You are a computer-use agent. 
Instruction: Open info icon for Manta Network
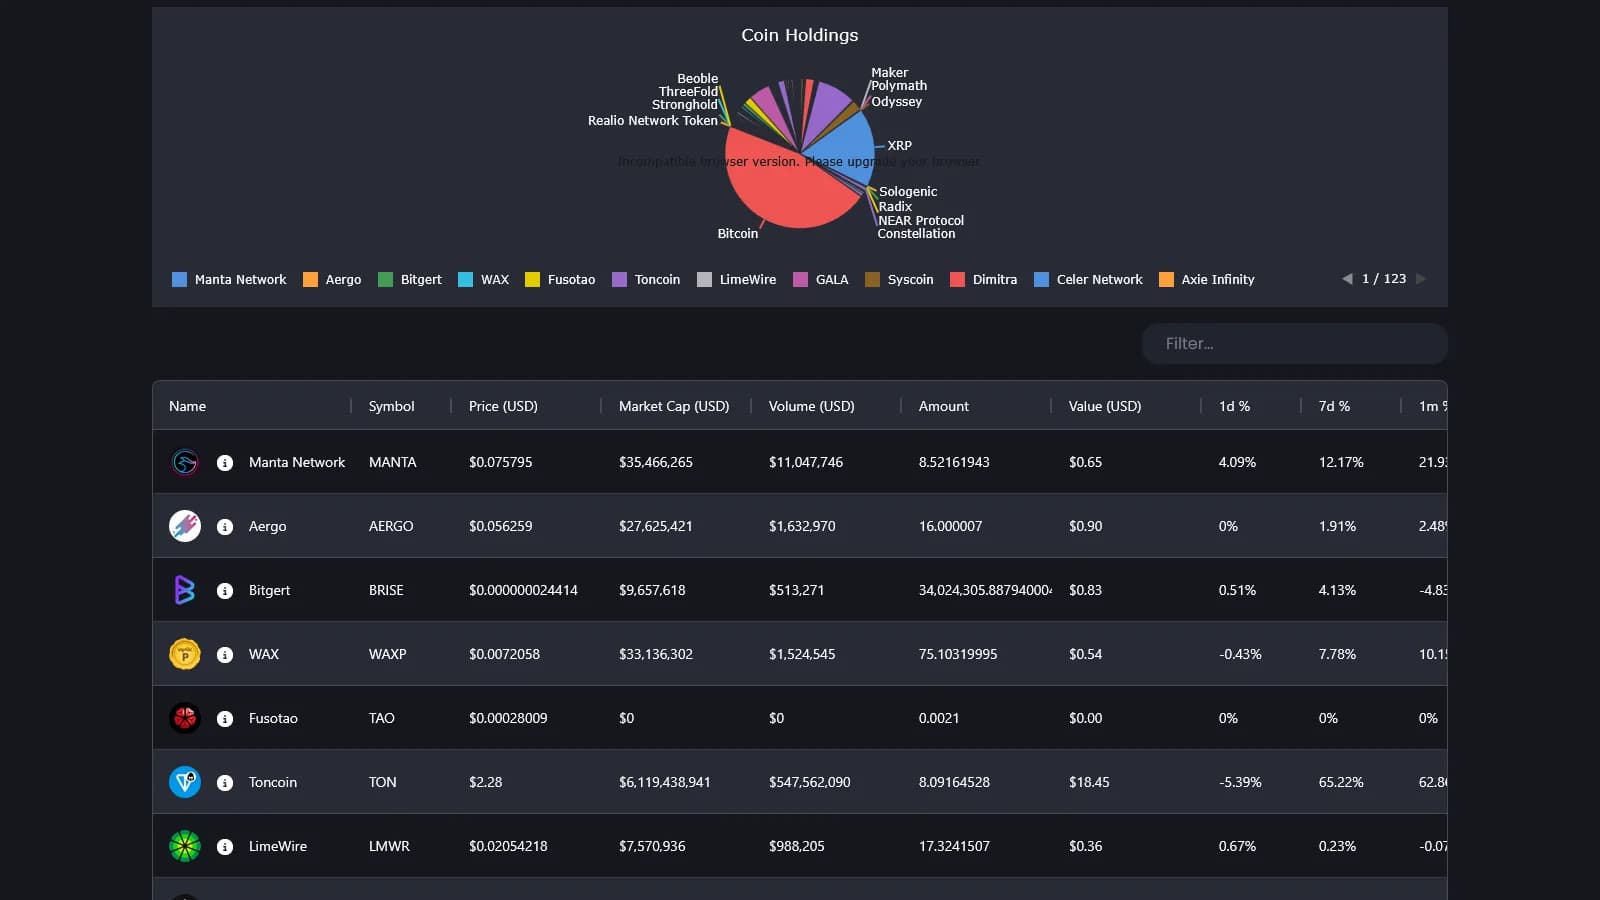225,463
